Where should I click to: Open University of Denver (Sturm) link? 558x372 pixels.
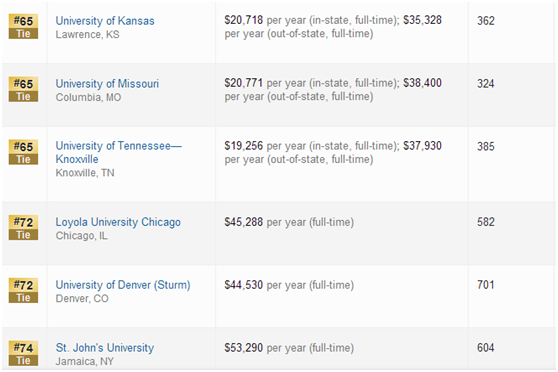click(123, 285)
